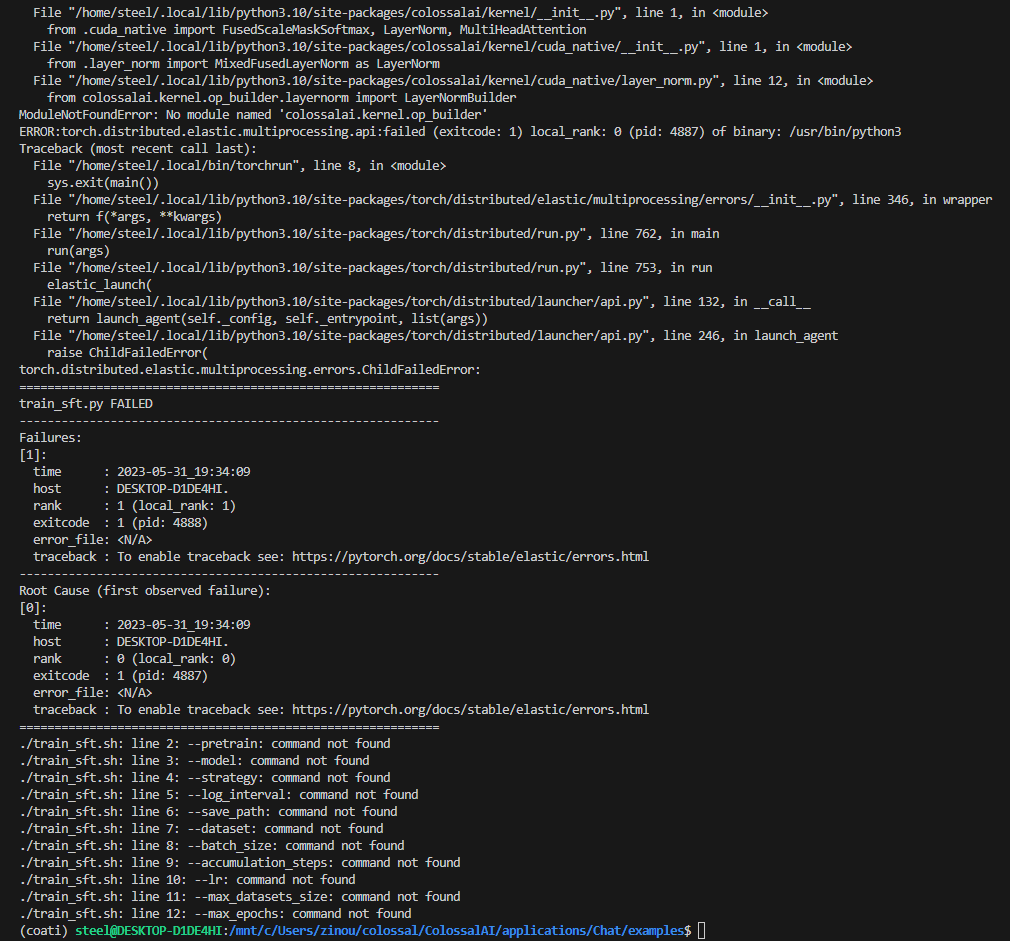The height and width of the screenshot is (941, 1010).
Task: Click the elastic_launch call in run.py traceback
Action: click(100, 284)
